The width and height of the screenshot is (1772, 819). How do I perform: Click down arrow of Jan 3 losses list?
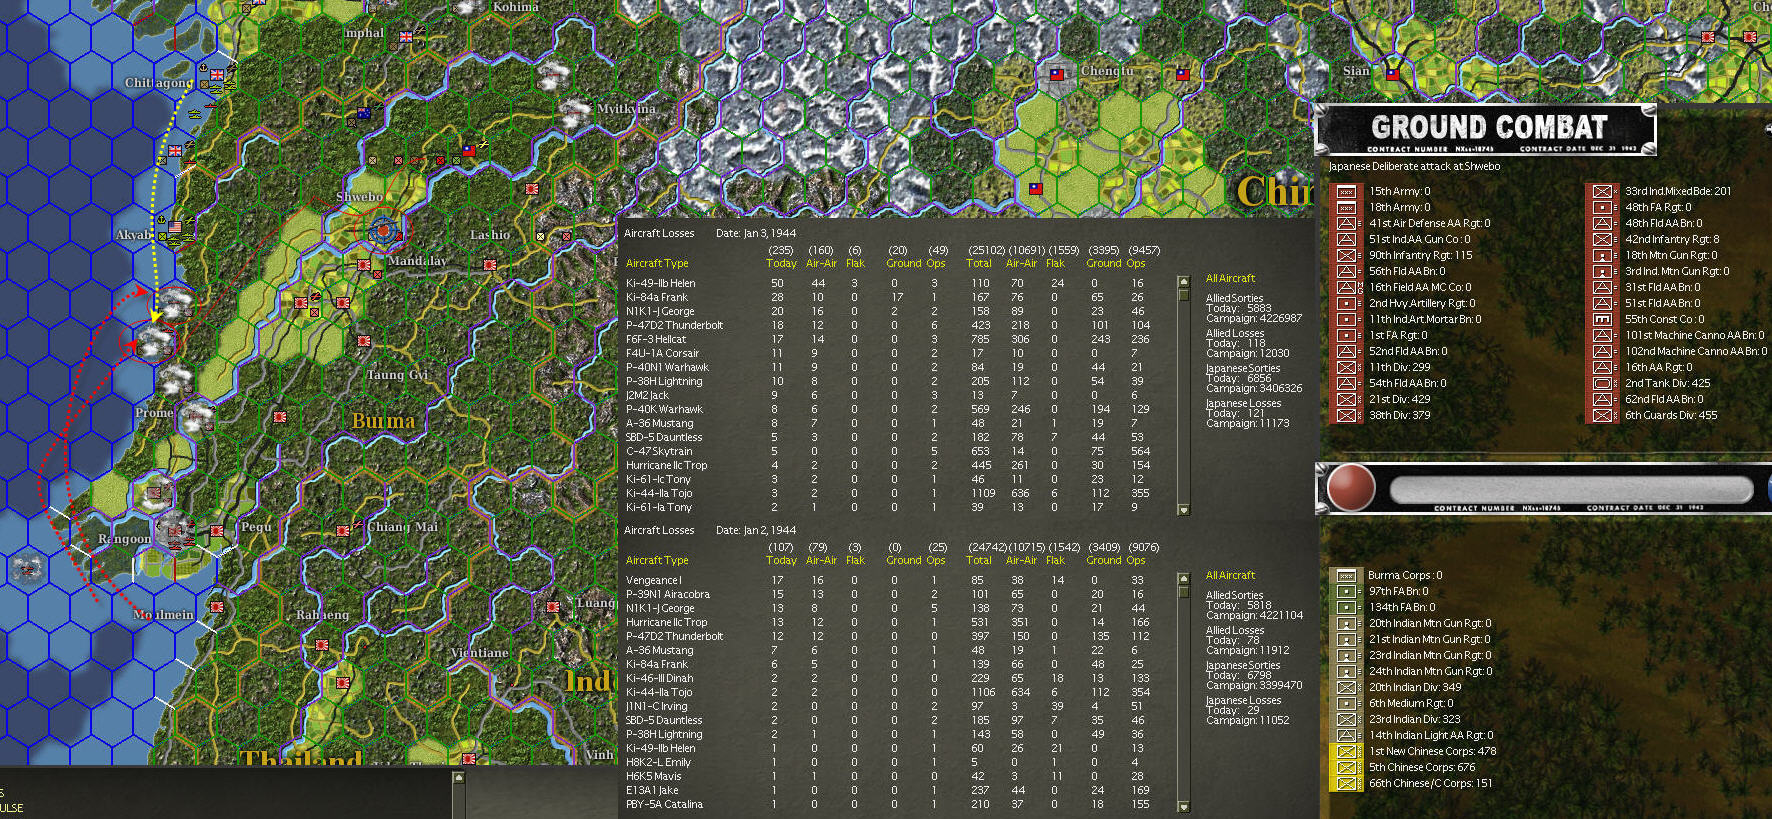point(1184,510)
